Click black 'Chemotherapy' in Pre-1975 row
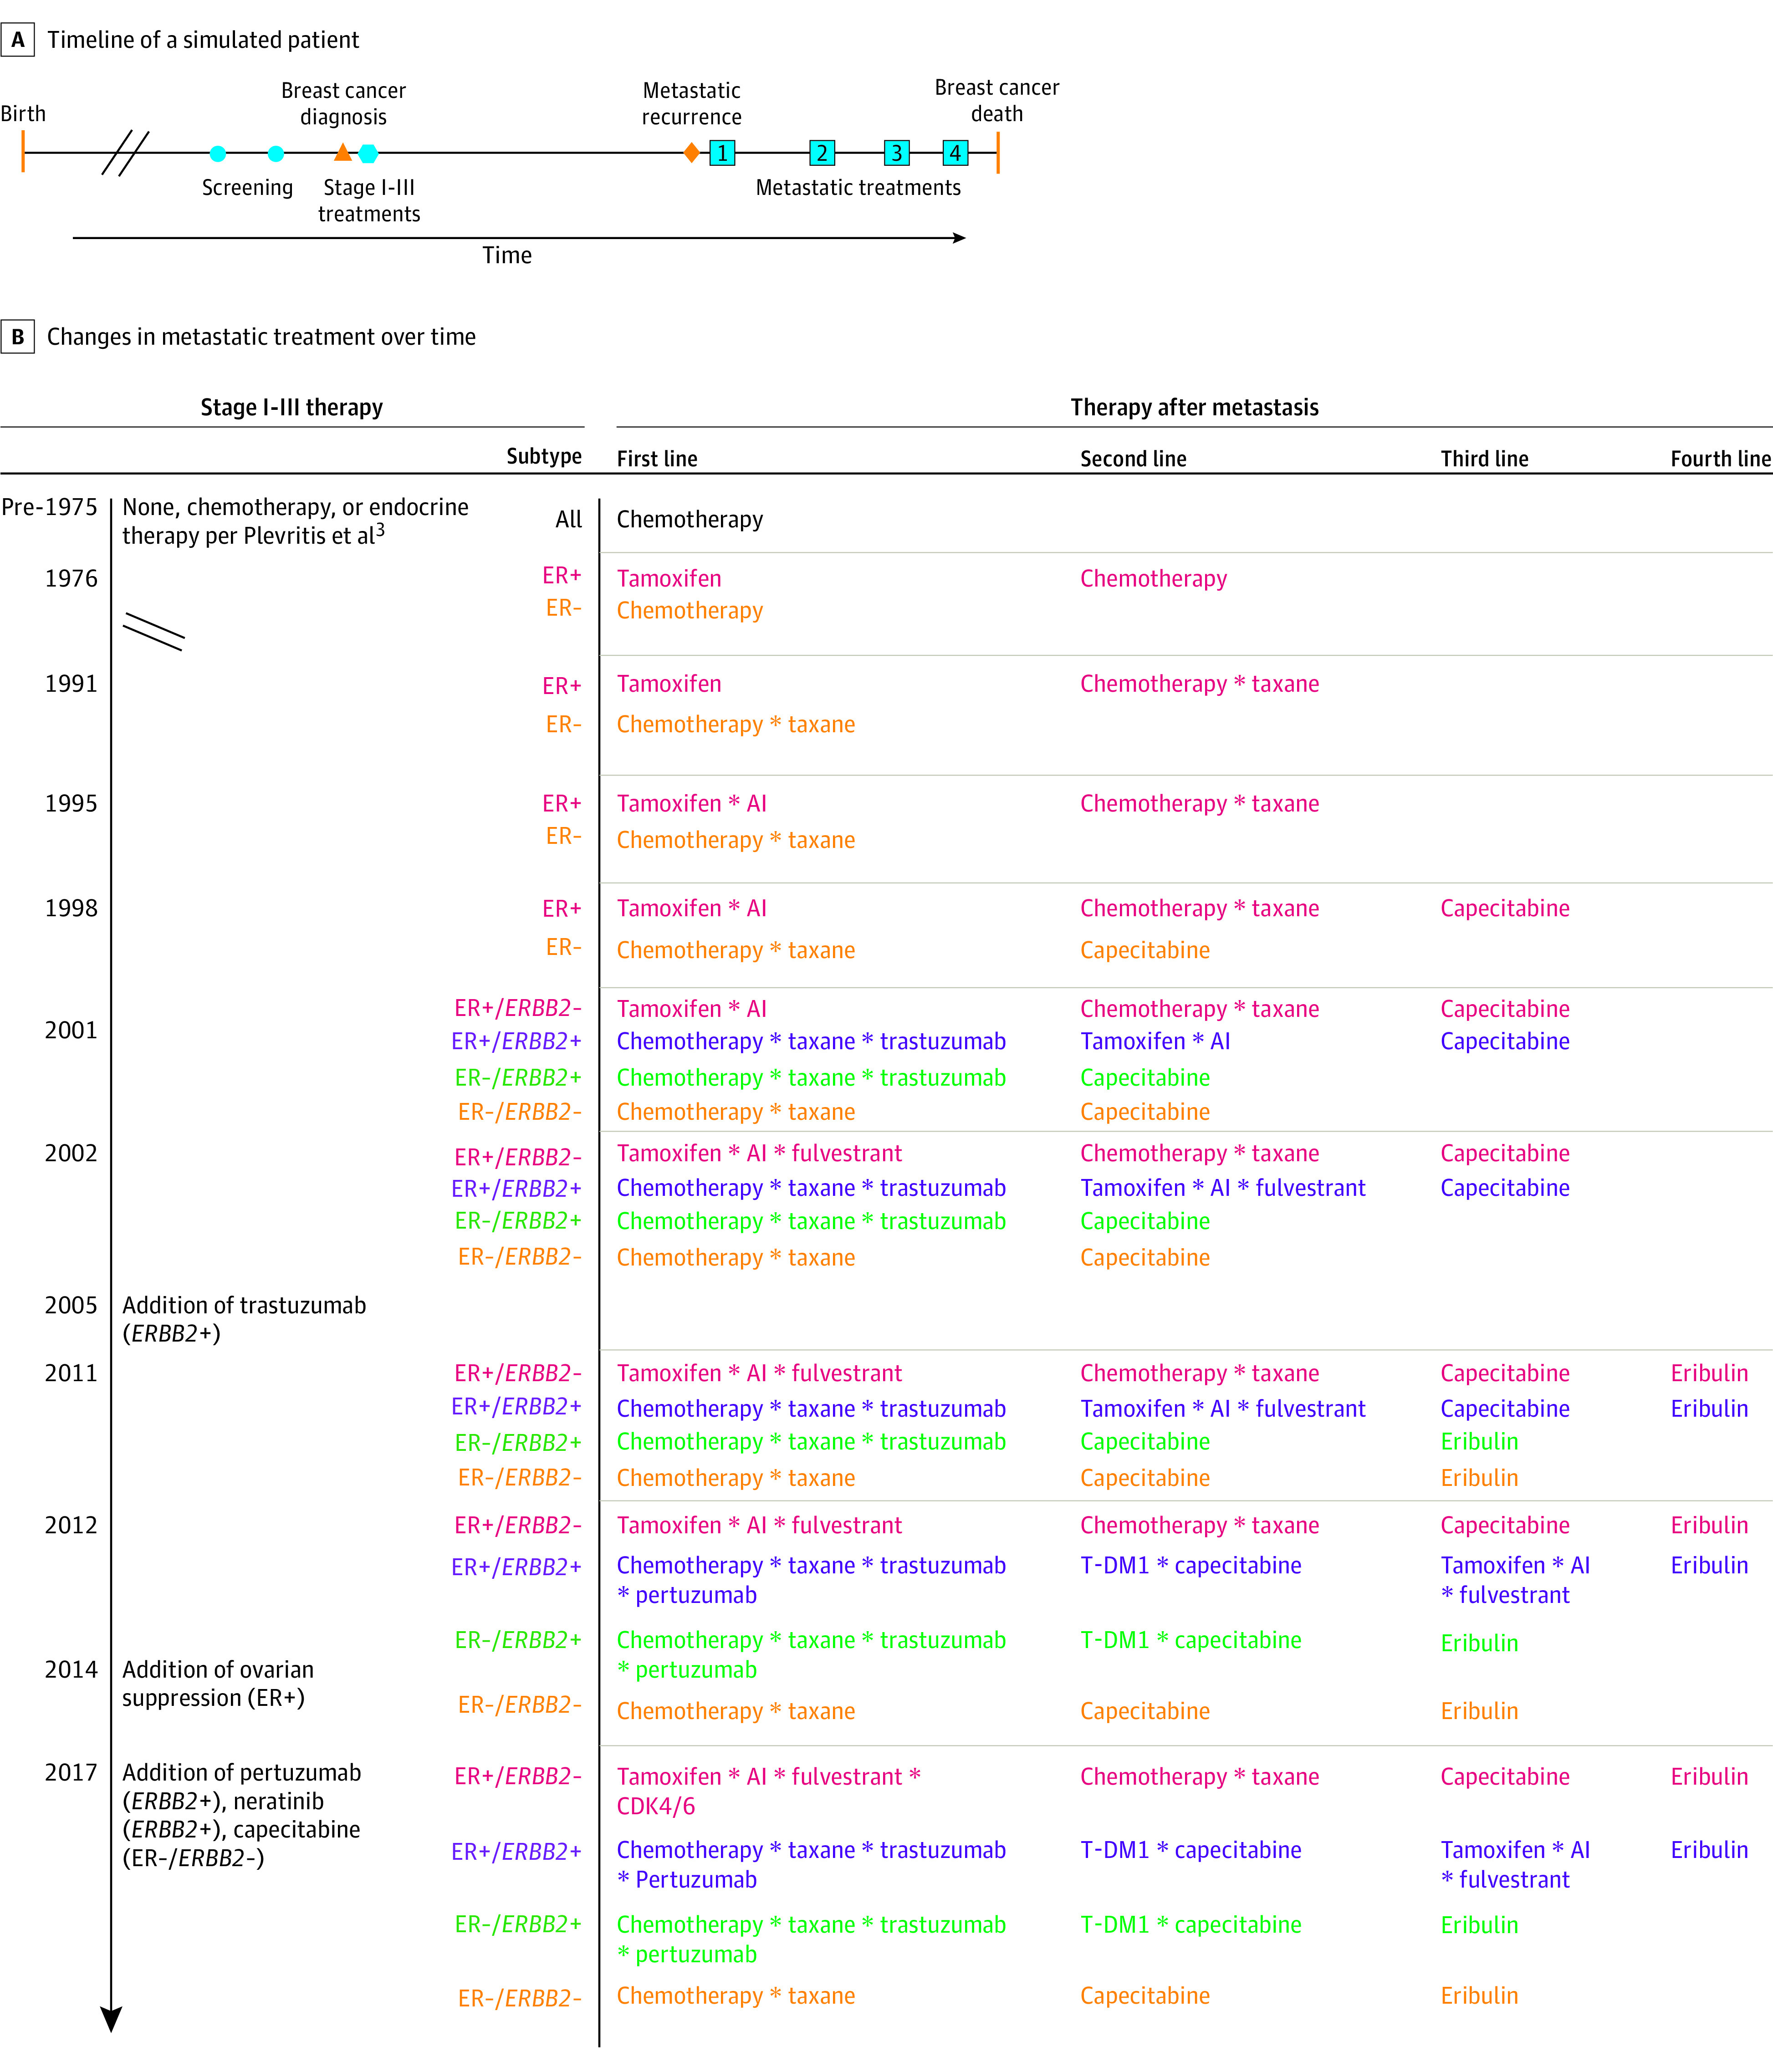 690,520
